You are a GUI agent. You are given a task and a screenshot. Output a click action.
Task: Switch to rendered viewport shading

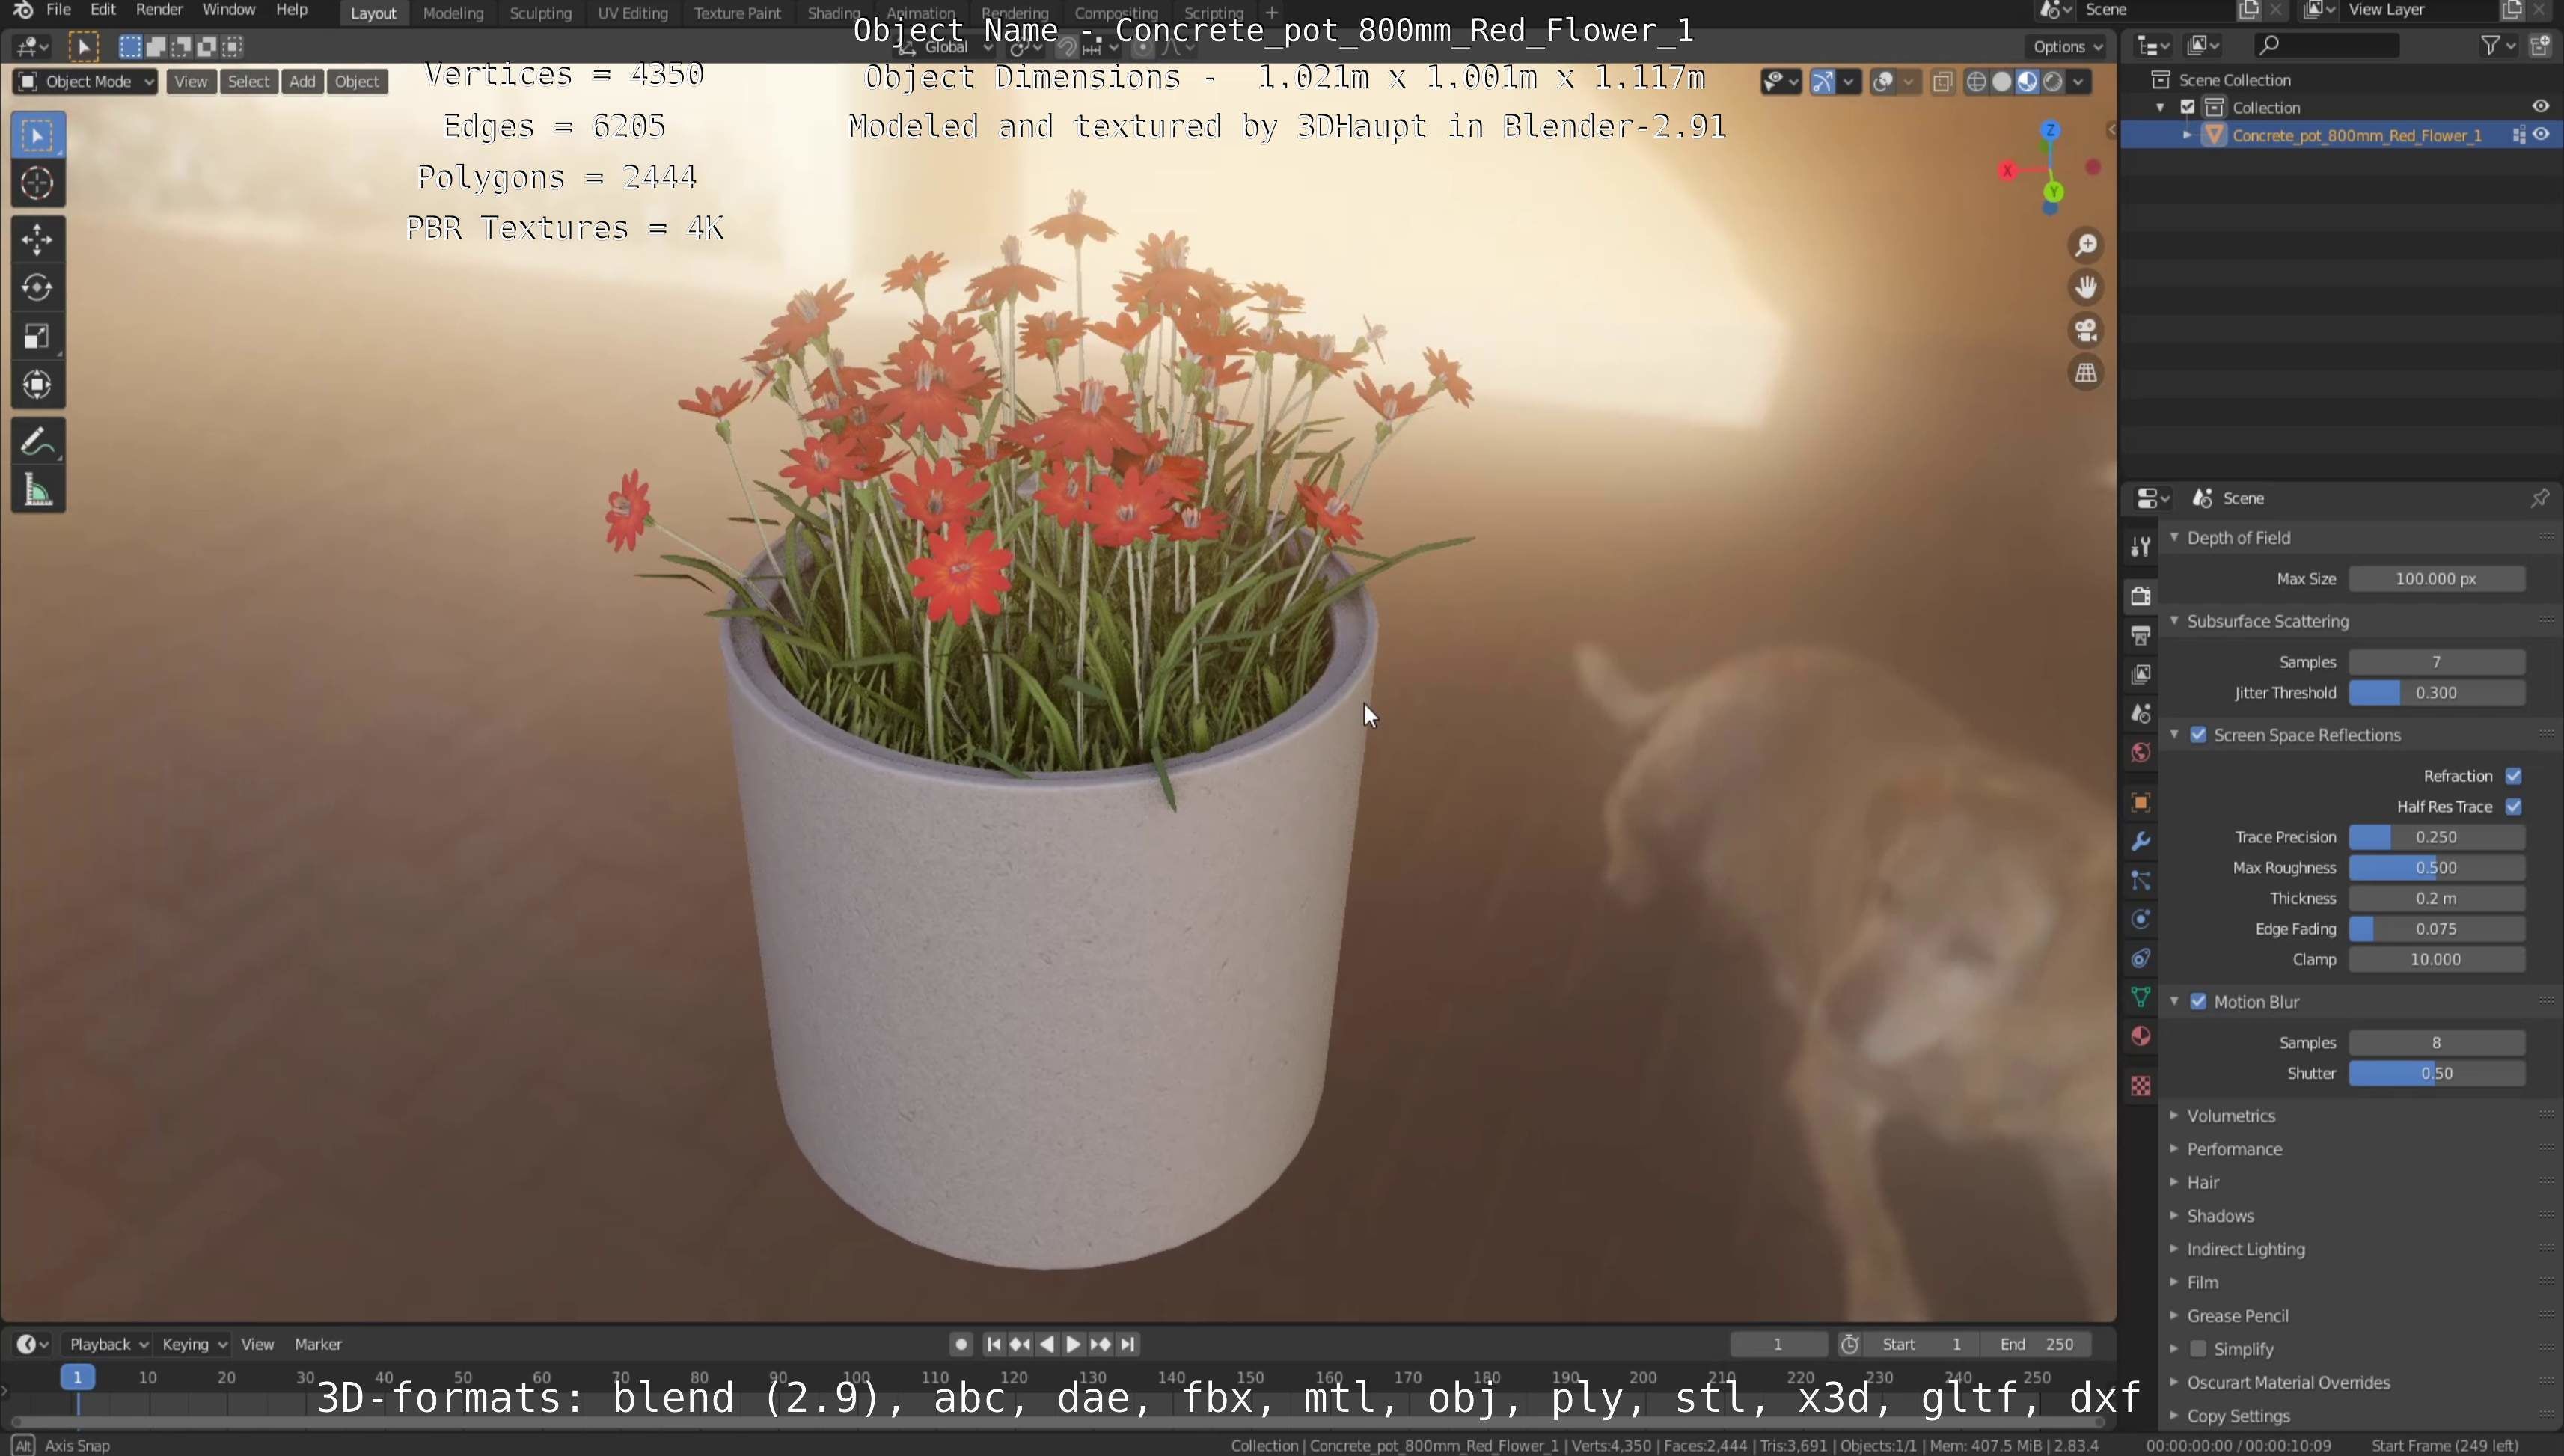click(x=2053, y=82)
